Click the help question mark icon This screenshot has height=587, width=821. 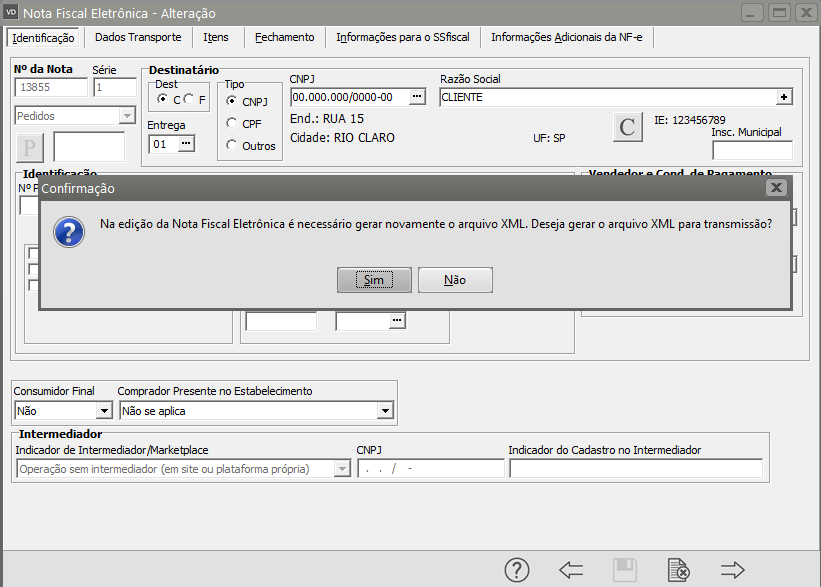pos(516,570)
